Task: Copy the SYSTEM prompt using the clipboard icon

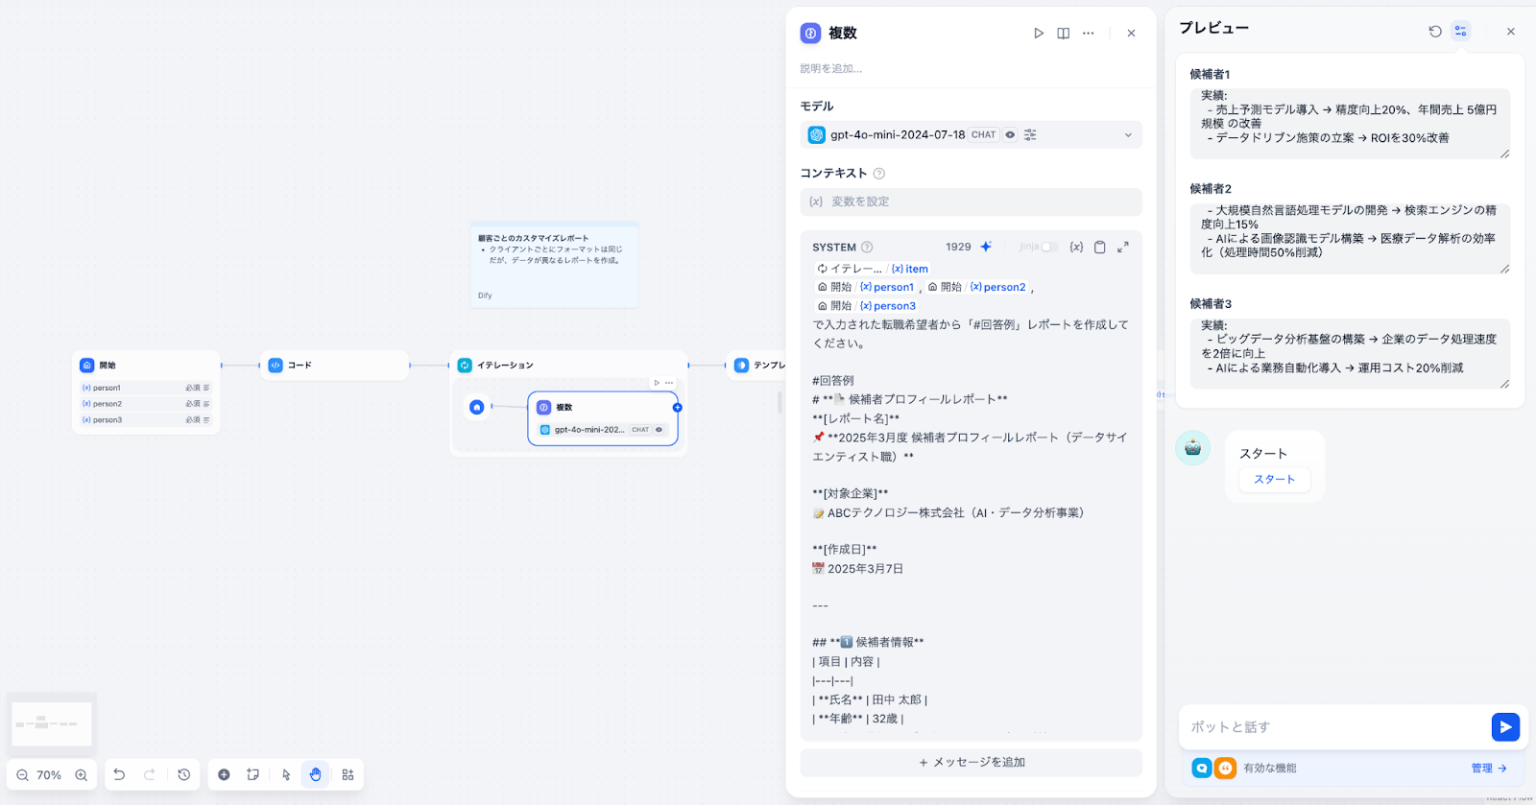Action: [1100, 247]
